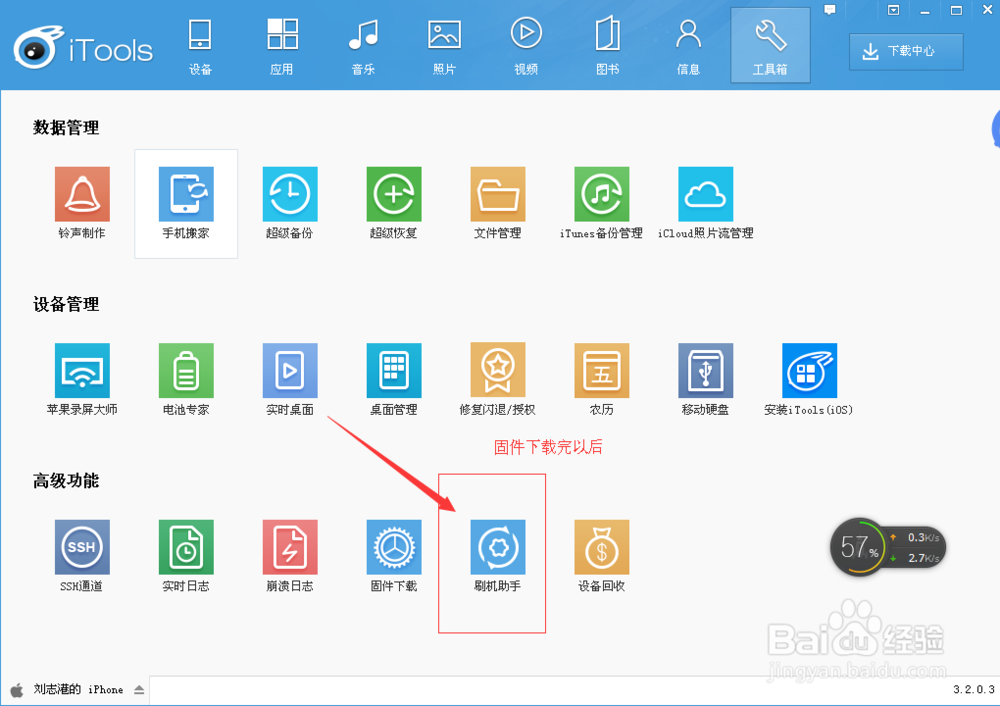This screenshot has width=1000, height=706.
Task: Open the 下载中心 download center
Action: (x=906, y=52)
